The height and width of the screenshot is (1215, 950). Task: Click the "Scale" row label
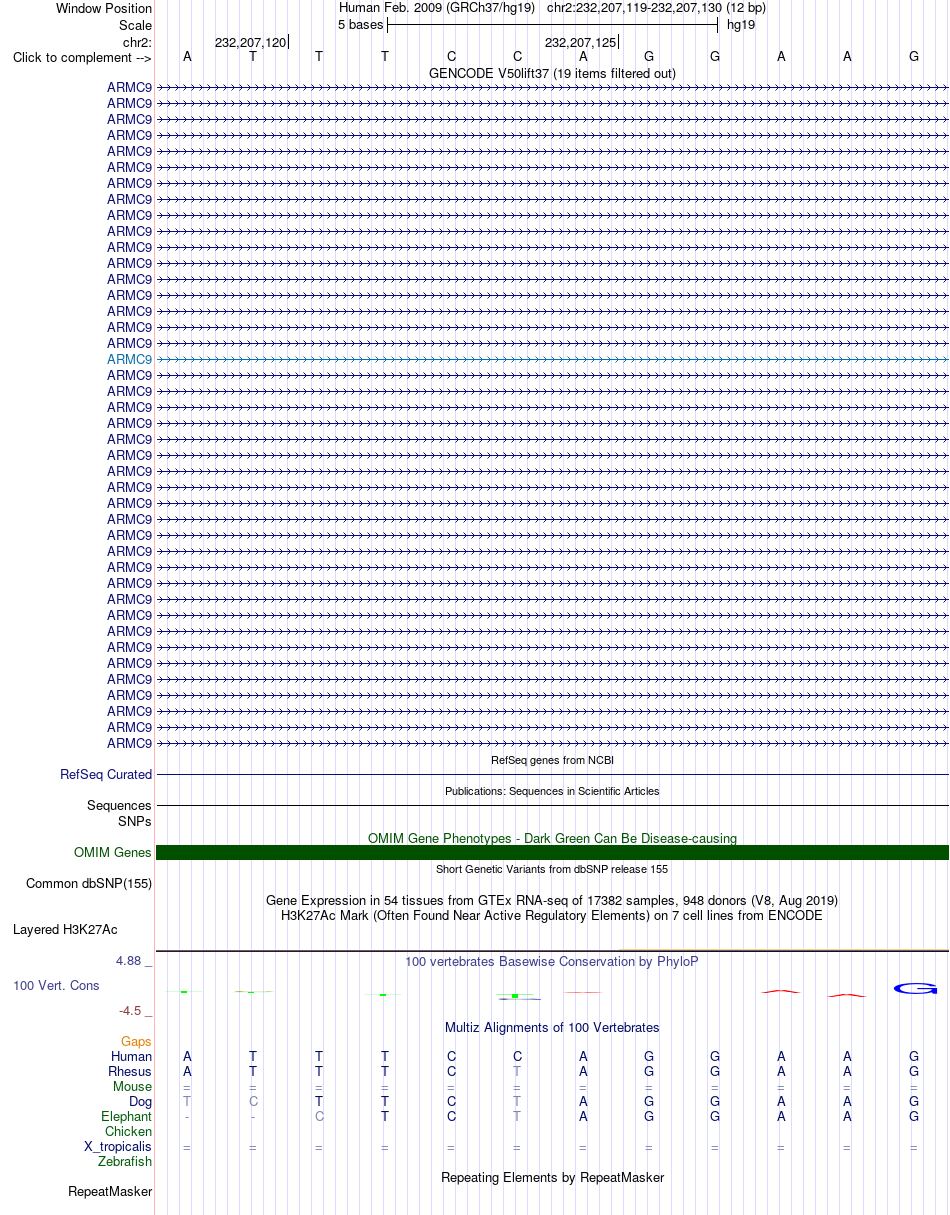[135, 25]
